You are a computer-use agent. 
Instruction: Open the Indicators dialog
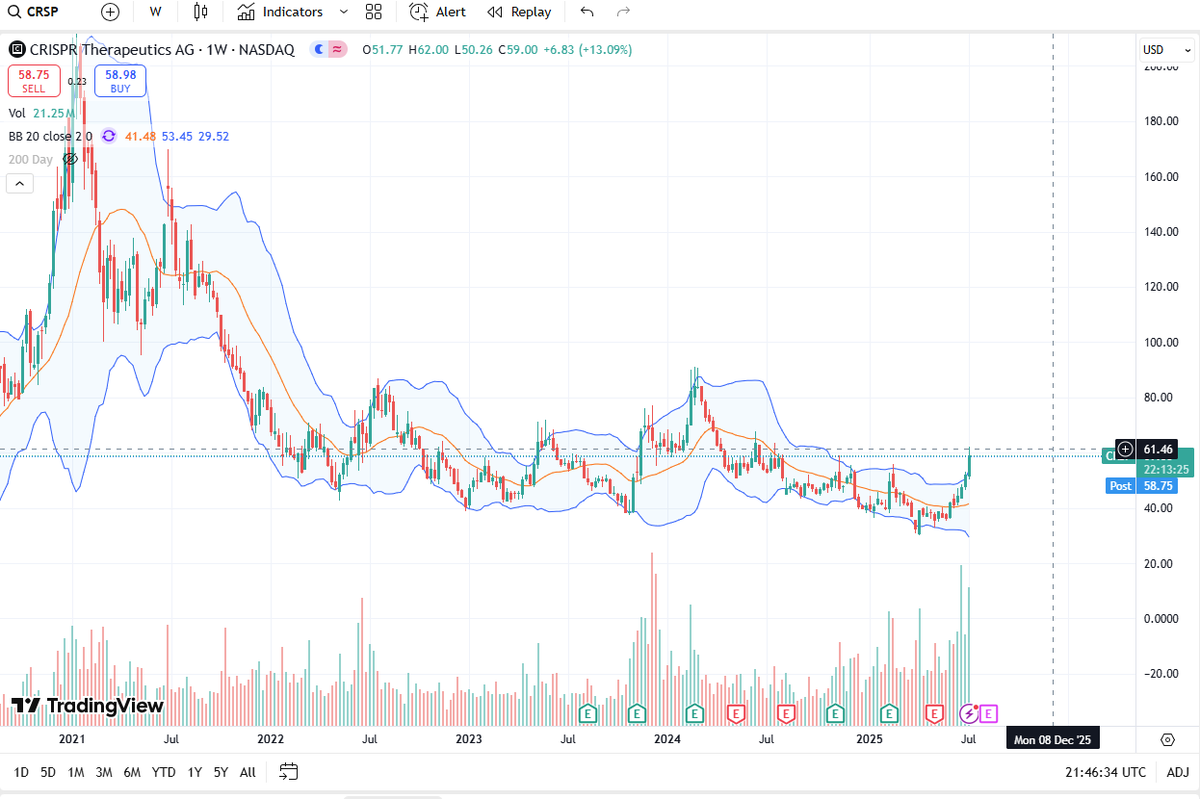click(280, 12)
